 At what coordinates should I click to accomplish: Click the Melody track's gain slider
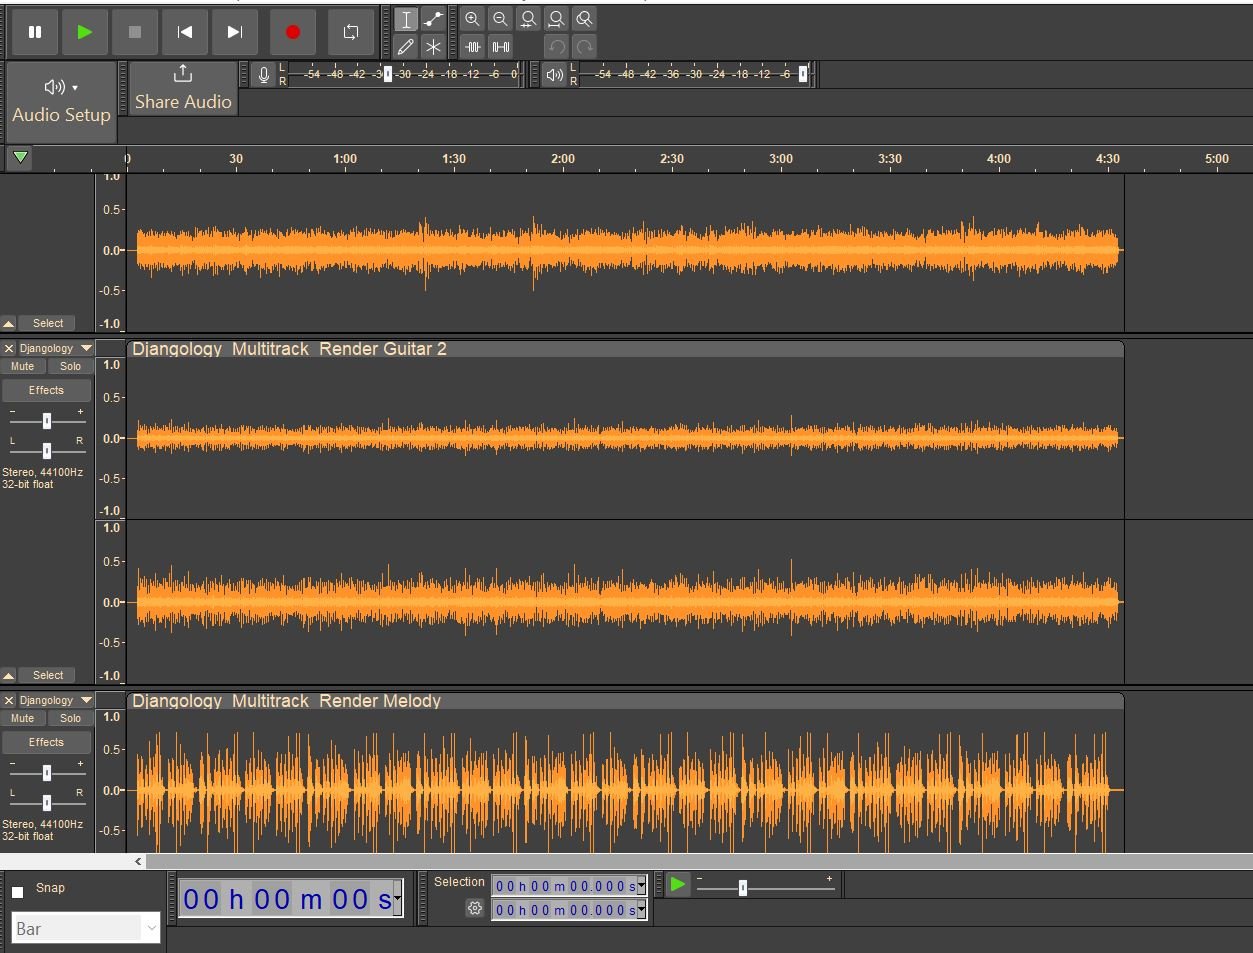46,773
